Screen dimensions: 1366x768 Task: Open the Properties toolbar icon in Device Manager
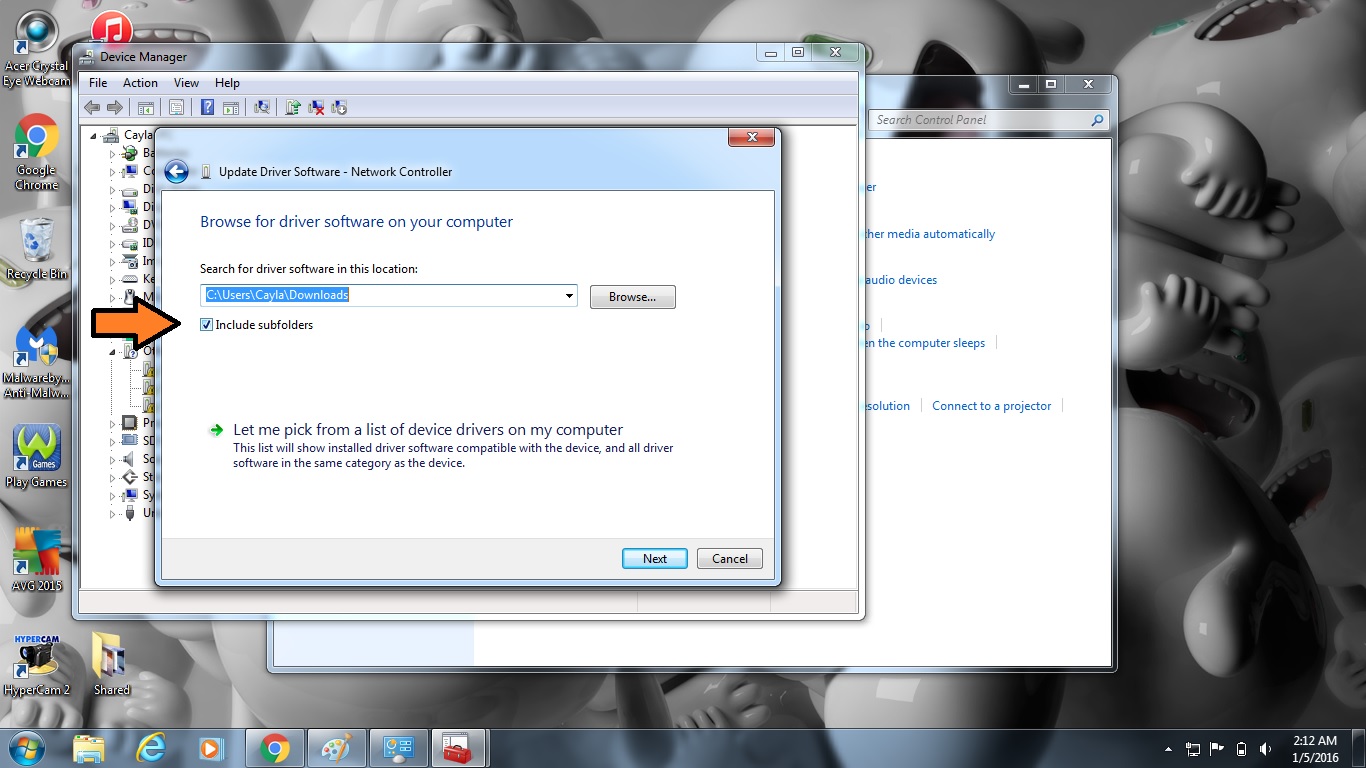coord(177,108)
